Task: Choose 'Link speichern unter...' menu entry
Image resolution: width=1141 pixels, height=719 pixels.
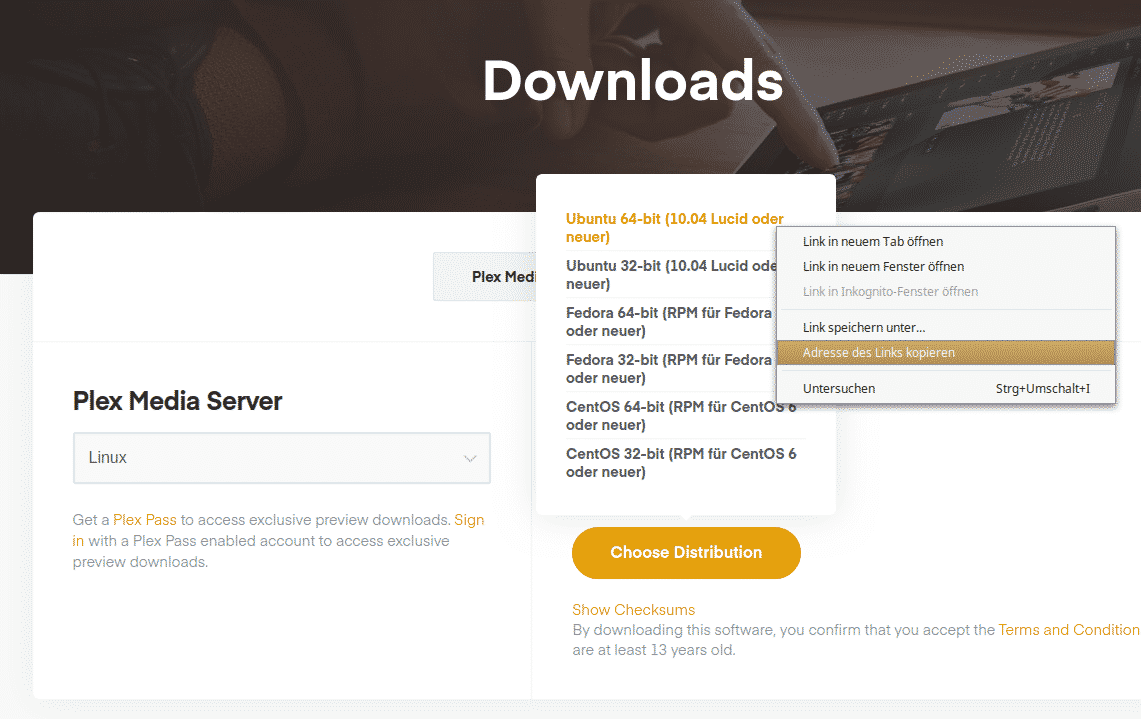Action: (864, 328)
